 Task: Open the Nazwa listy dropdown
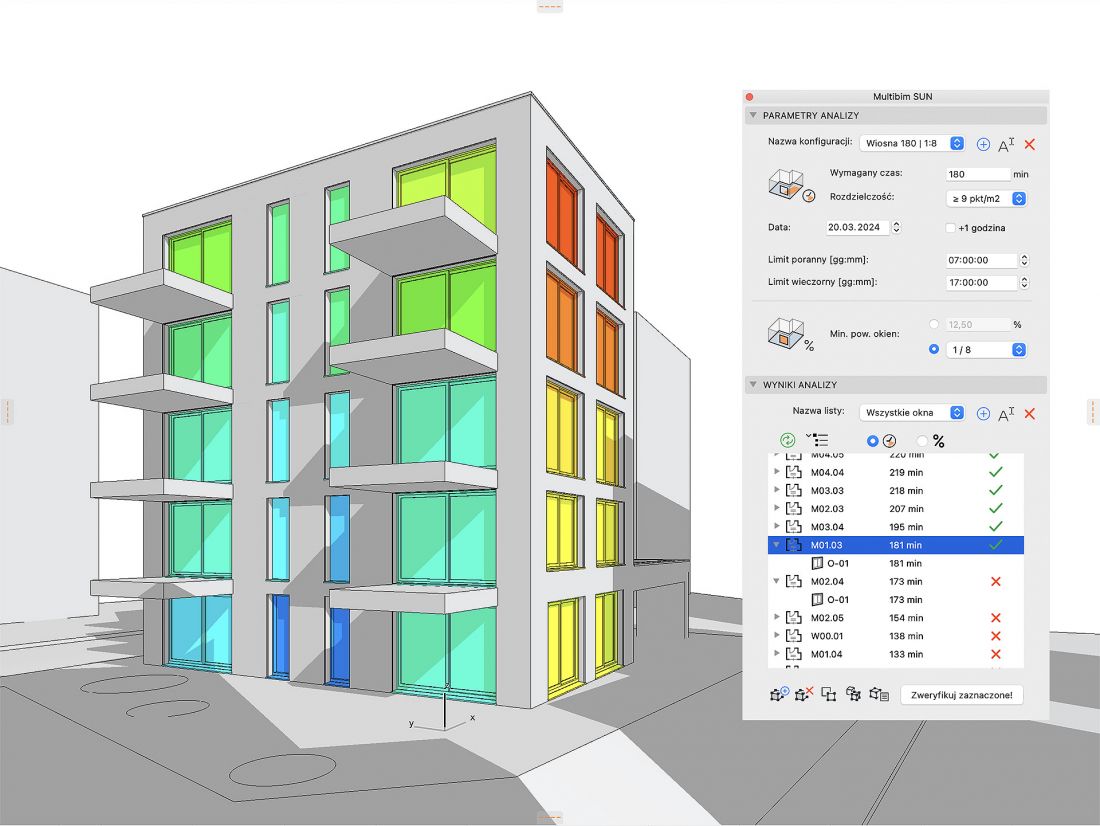(x=912, y=413)
